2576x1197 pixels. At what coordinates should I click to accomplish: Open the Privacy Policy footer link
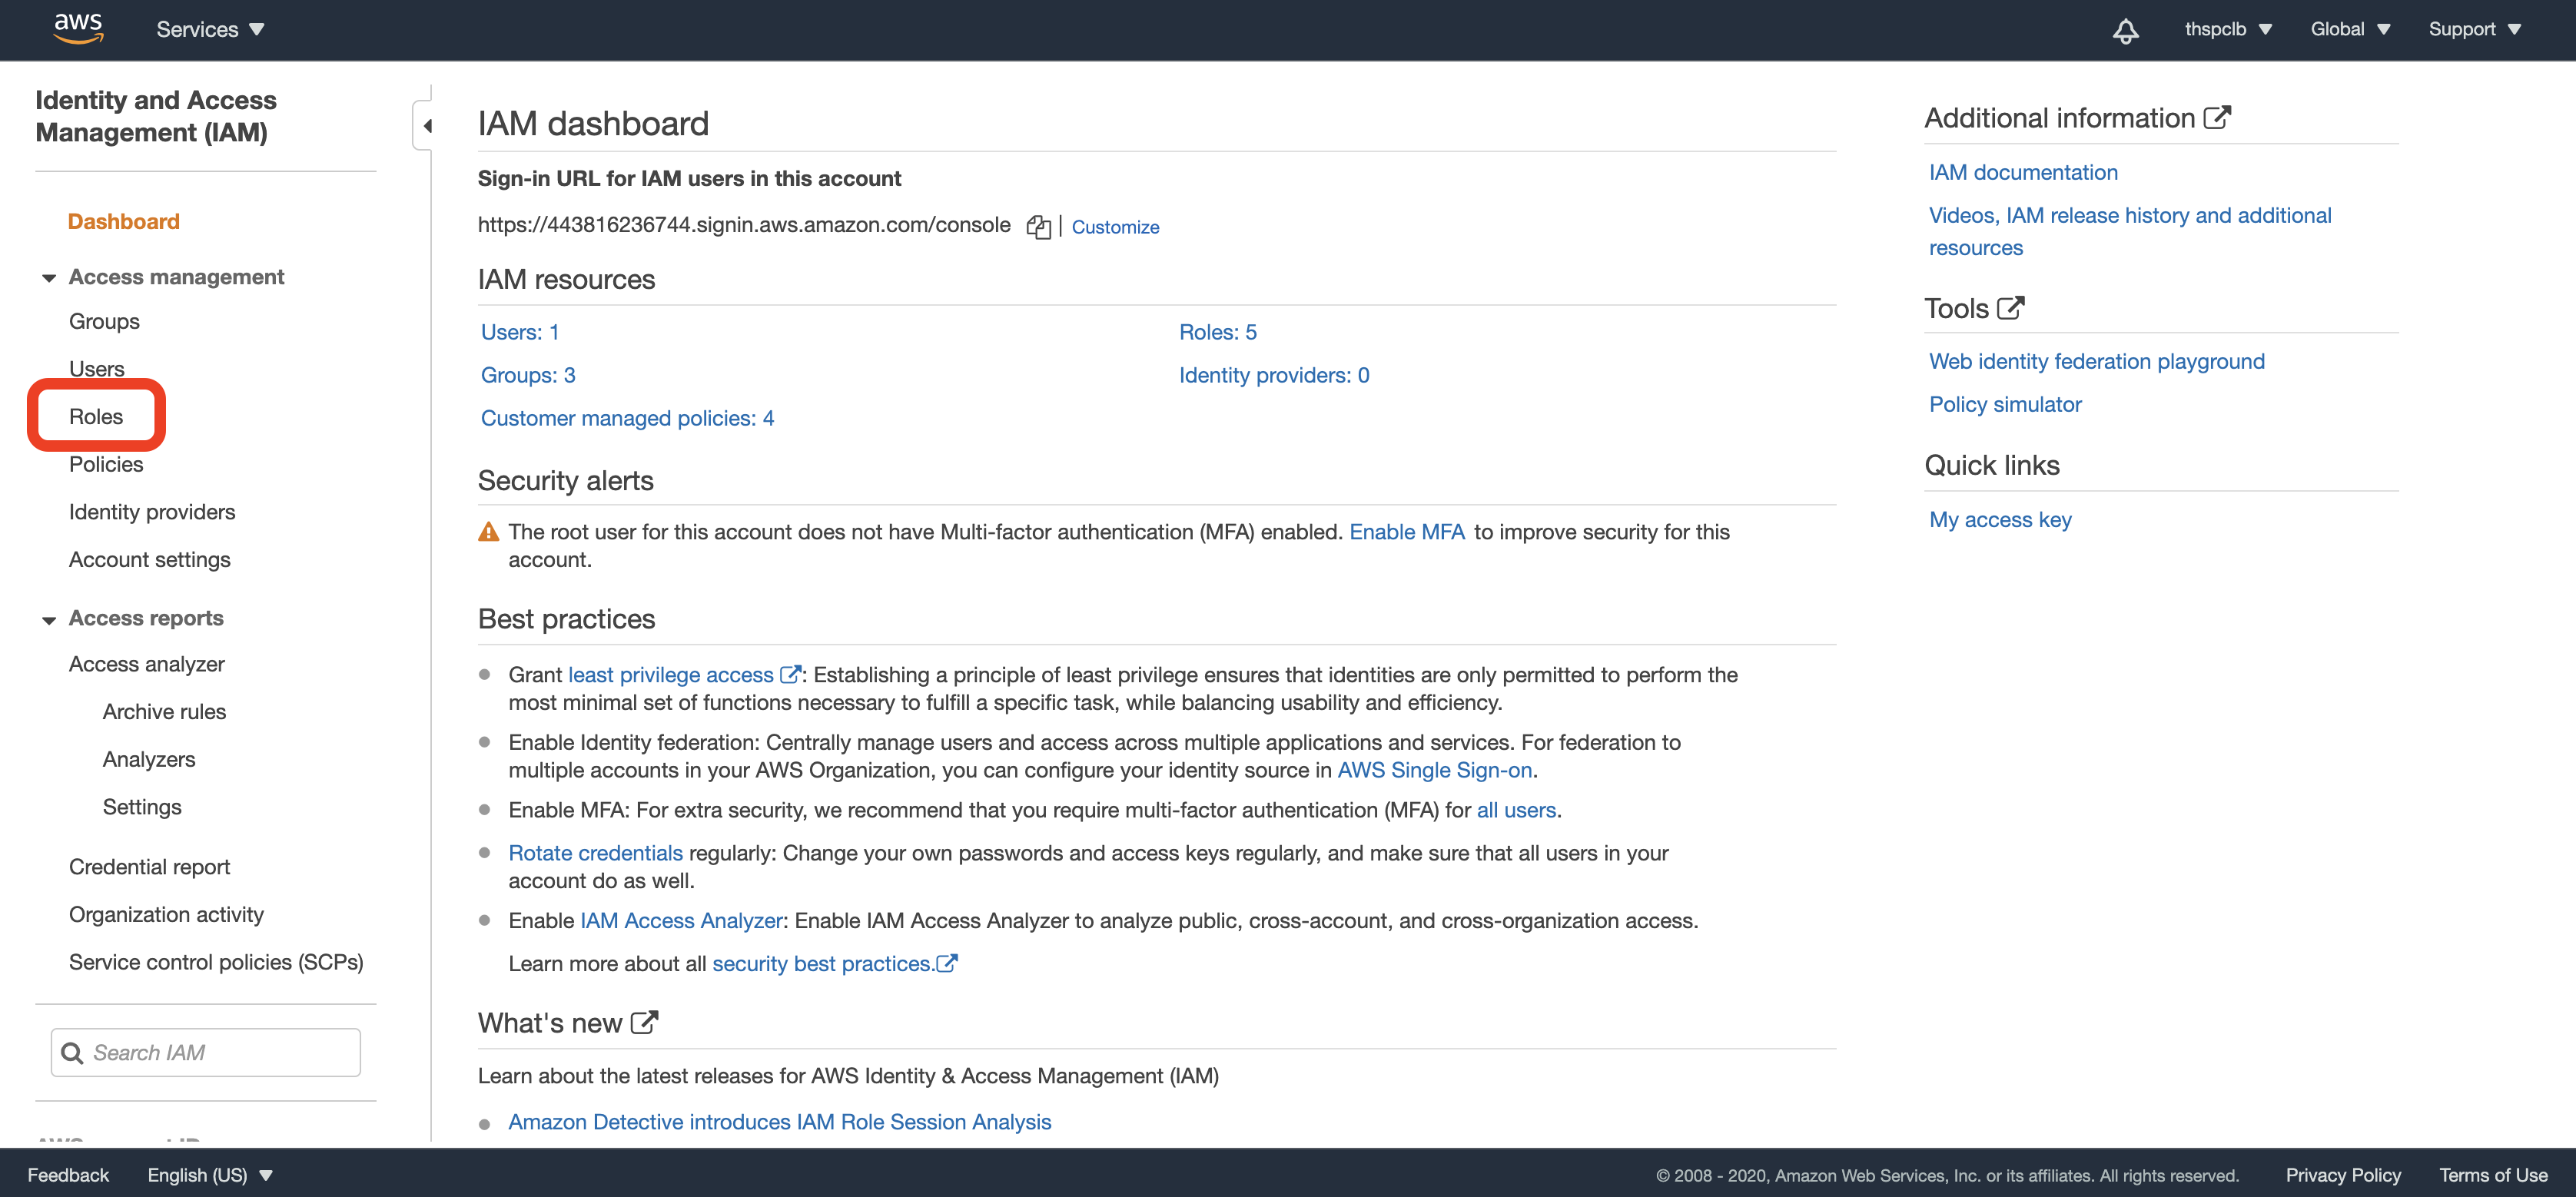2343,1175
